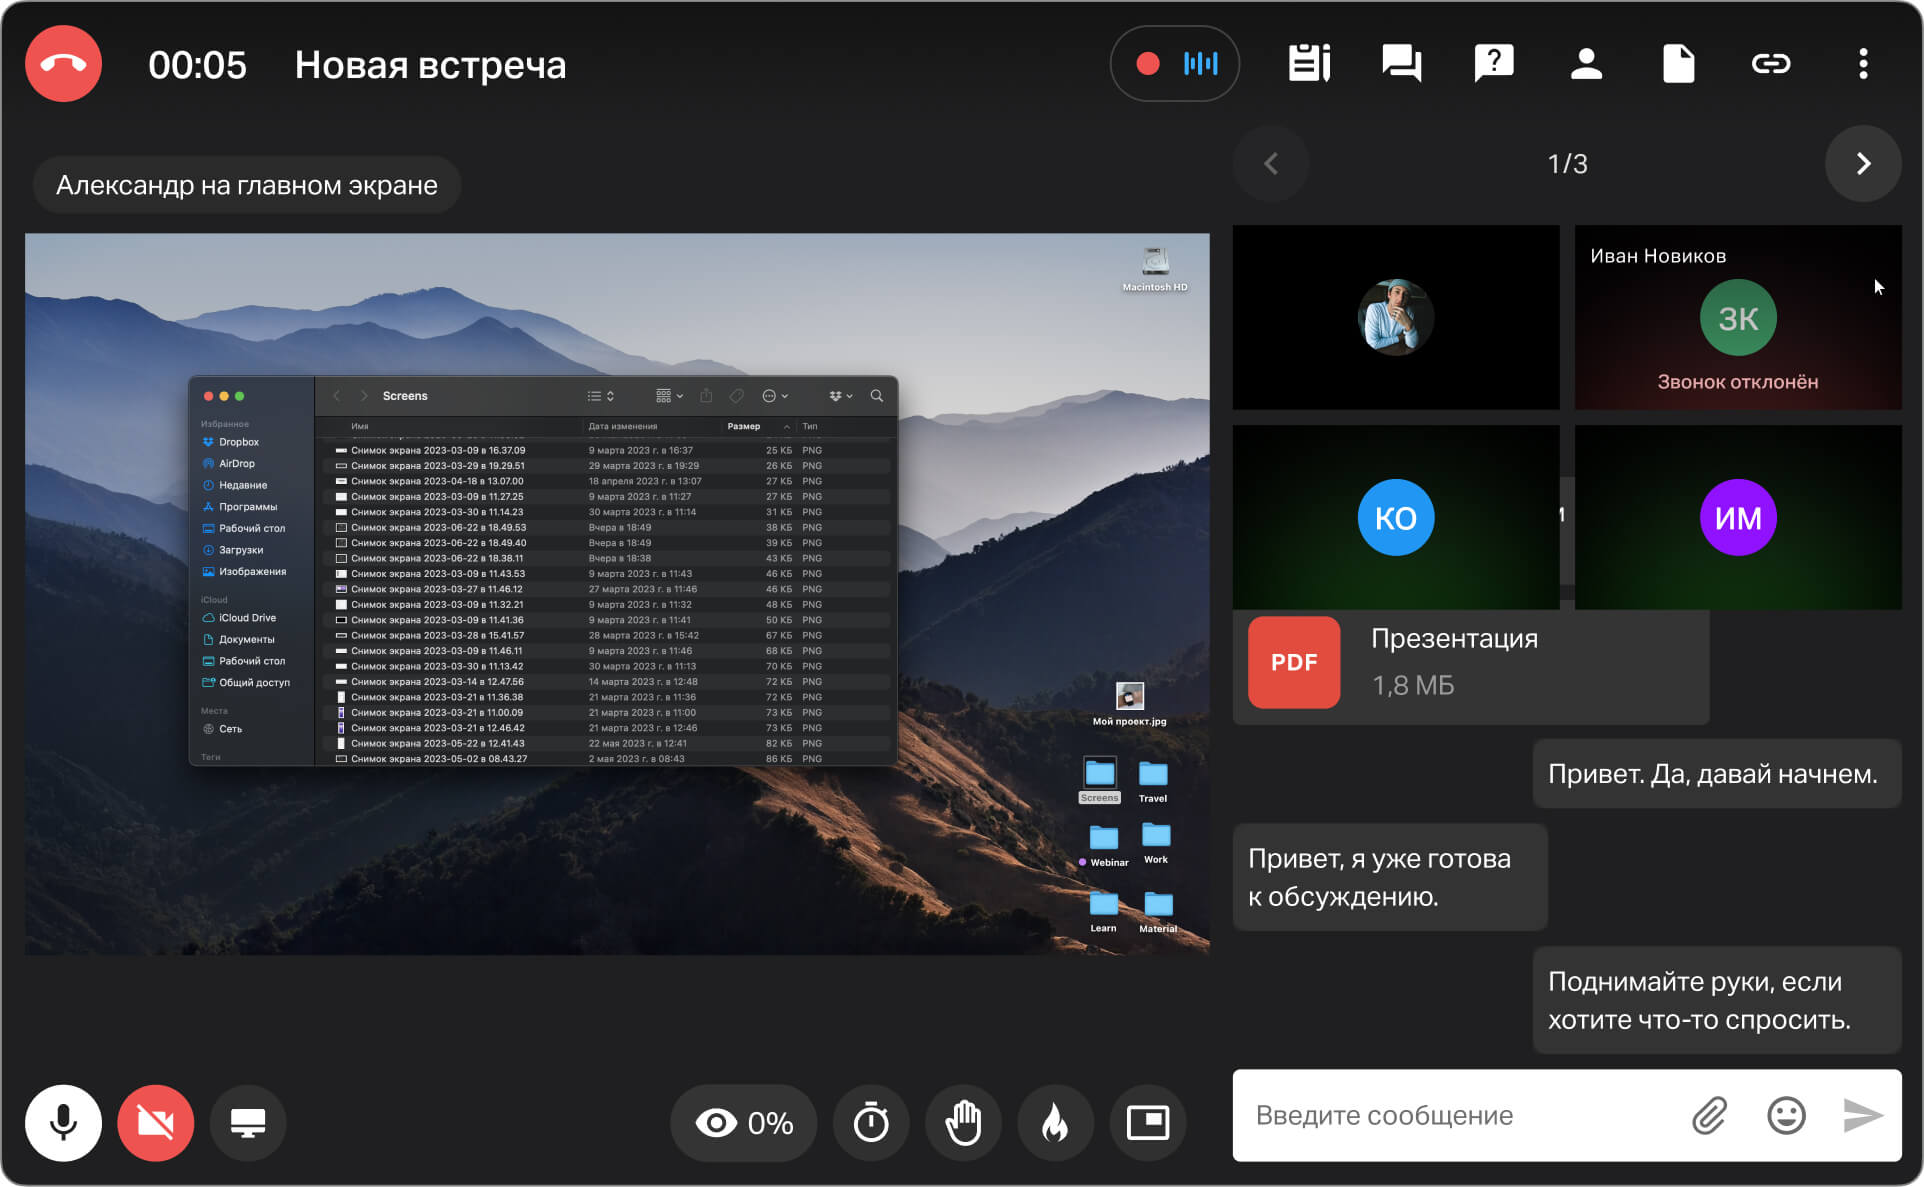Screen dimensions: 1924x1187
Task: Open the Work desktop folder
Action: [x=1156, y=843]
